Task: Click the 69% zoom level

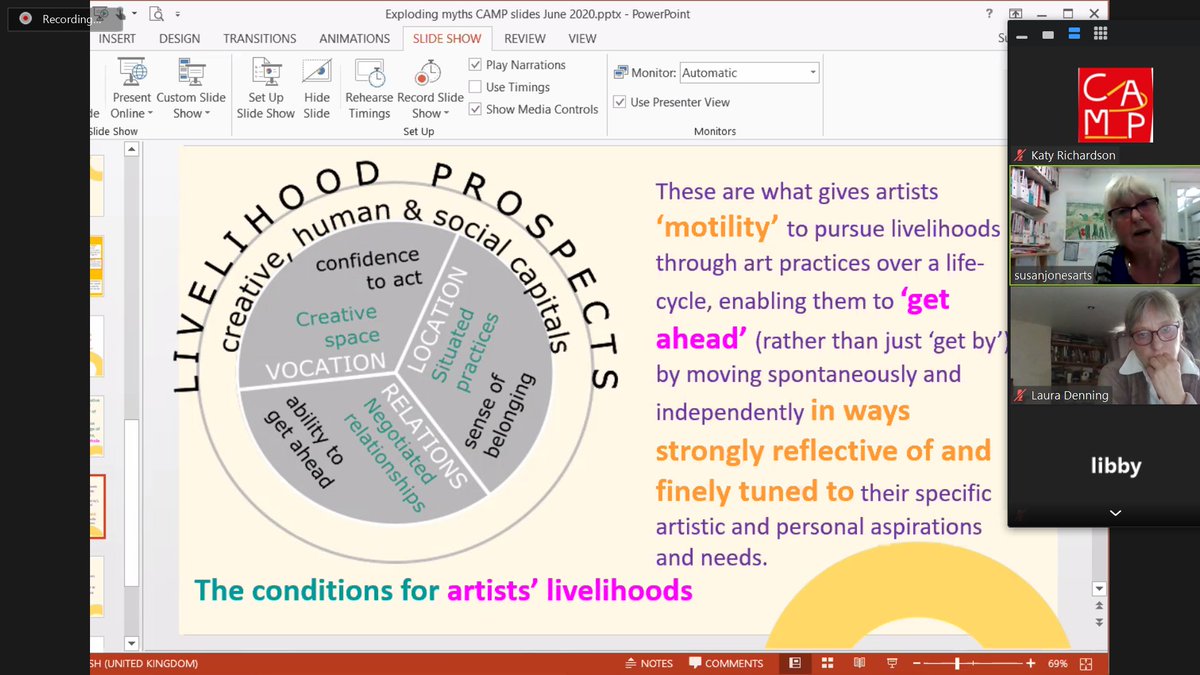Action: [1057, 663]
